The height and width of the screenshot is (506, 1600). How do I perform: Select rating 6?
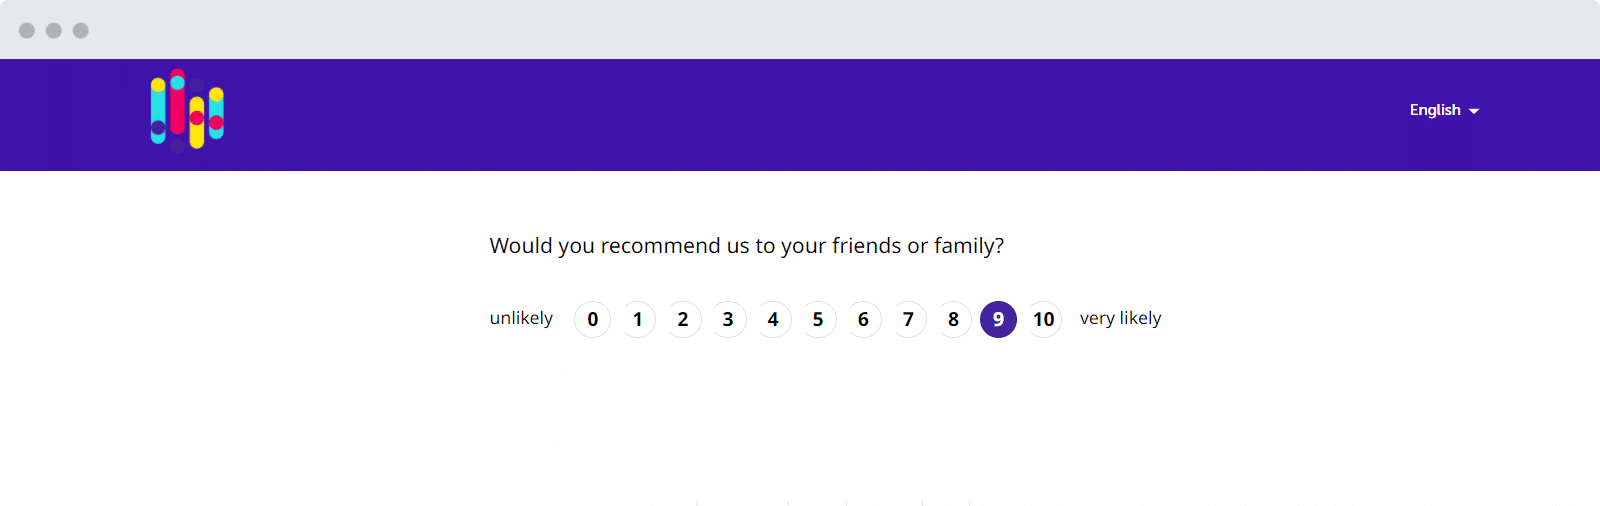coord(863,319)
